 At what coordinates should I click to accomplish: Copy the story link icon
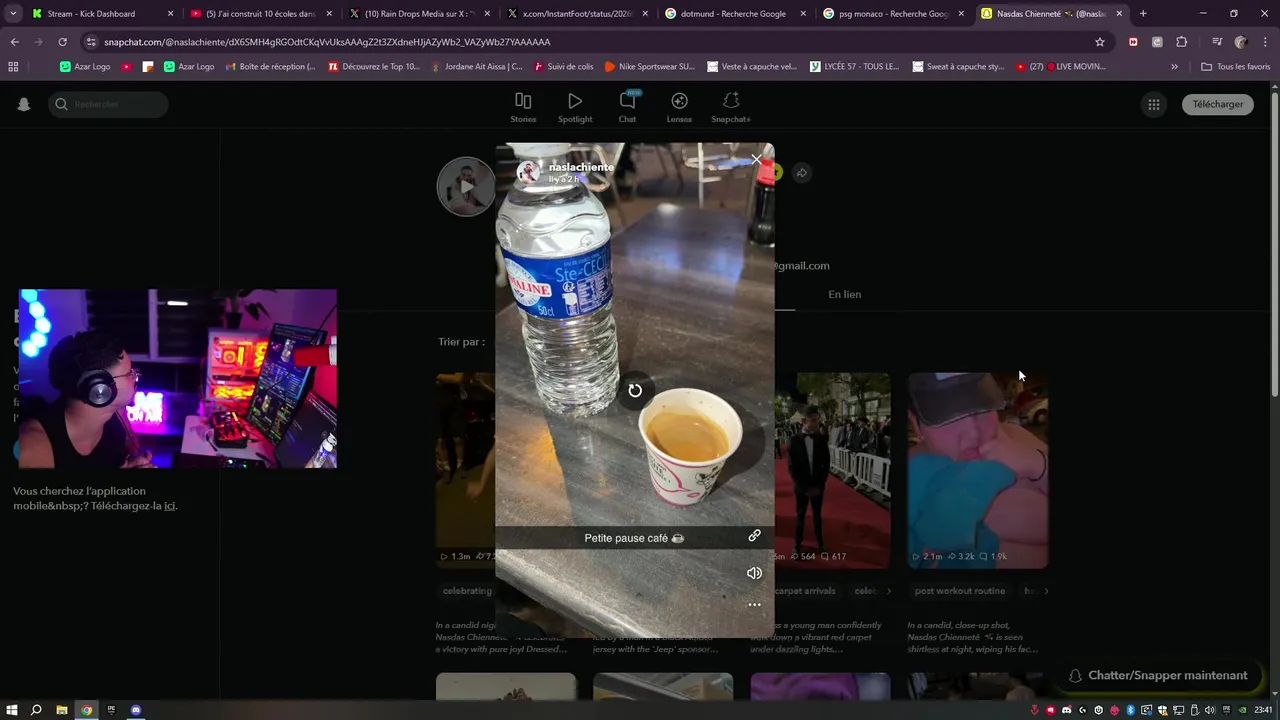tap(754, 536)
